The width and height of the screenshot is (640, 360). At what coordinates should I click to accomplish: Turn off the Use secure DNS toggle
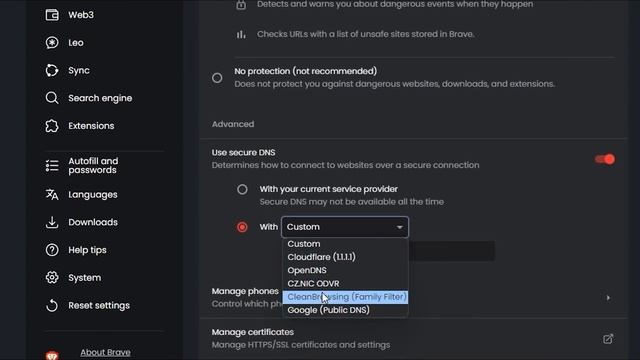click(605, 159)
